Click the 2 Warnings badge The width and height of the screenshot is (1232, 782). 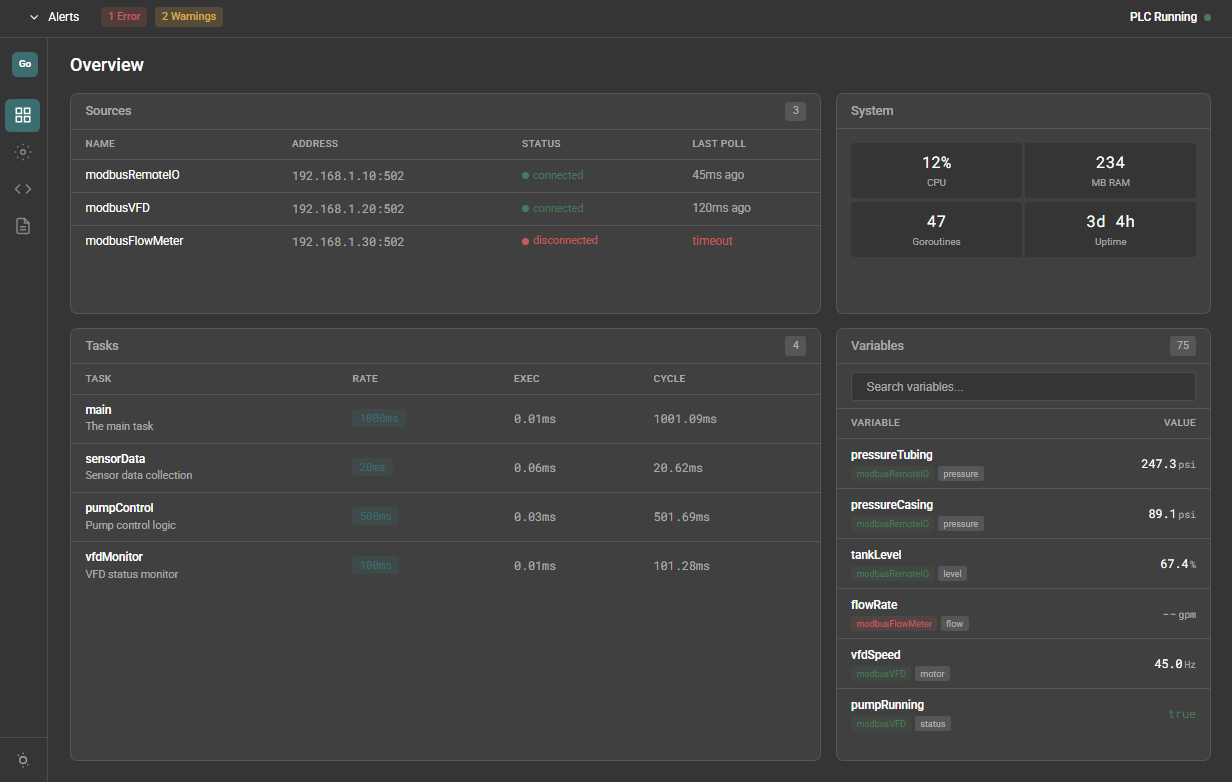189,17
